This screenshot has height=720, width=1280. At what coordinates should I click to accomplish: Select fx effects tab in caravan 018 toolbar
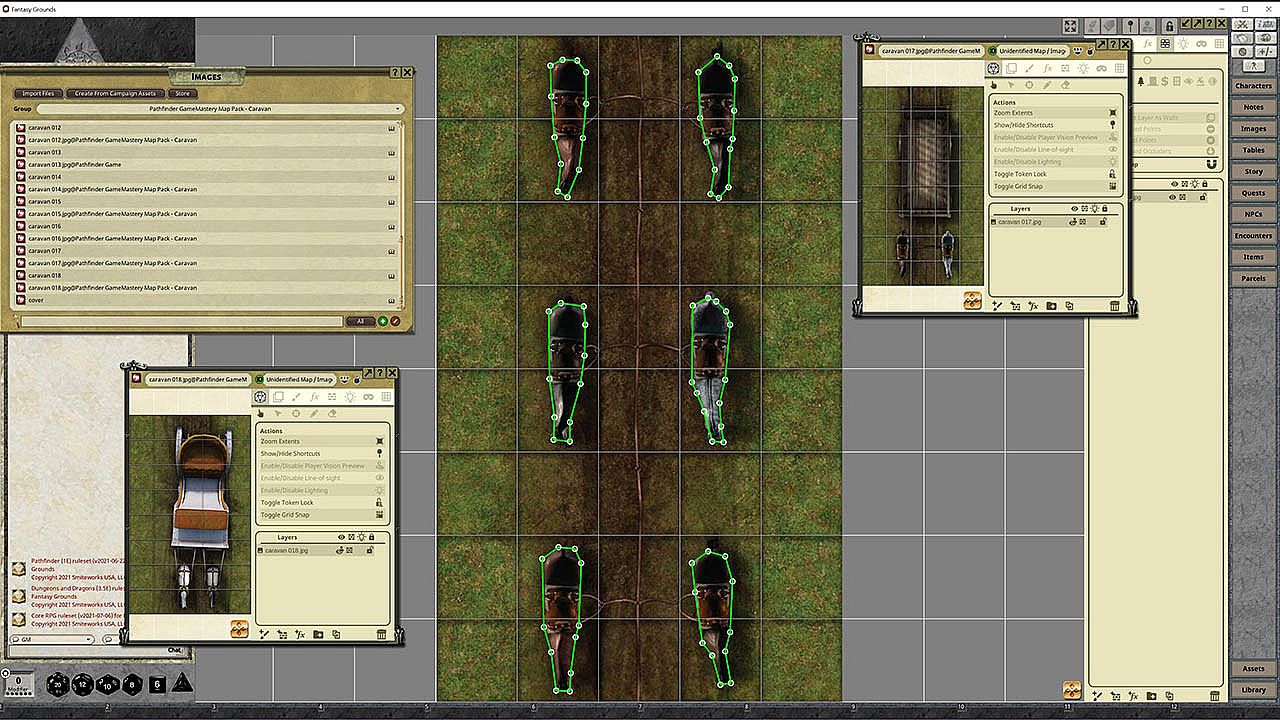tap(314, 397)
